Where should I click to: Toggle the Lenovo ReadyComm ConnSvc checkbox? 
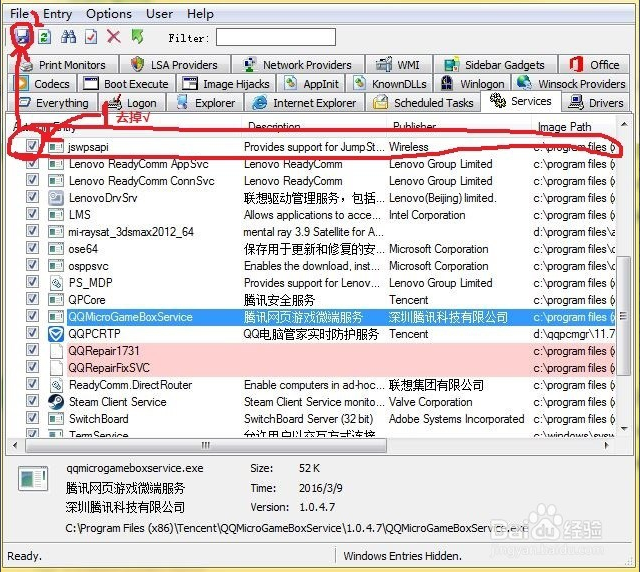click(x=32, y=180)
